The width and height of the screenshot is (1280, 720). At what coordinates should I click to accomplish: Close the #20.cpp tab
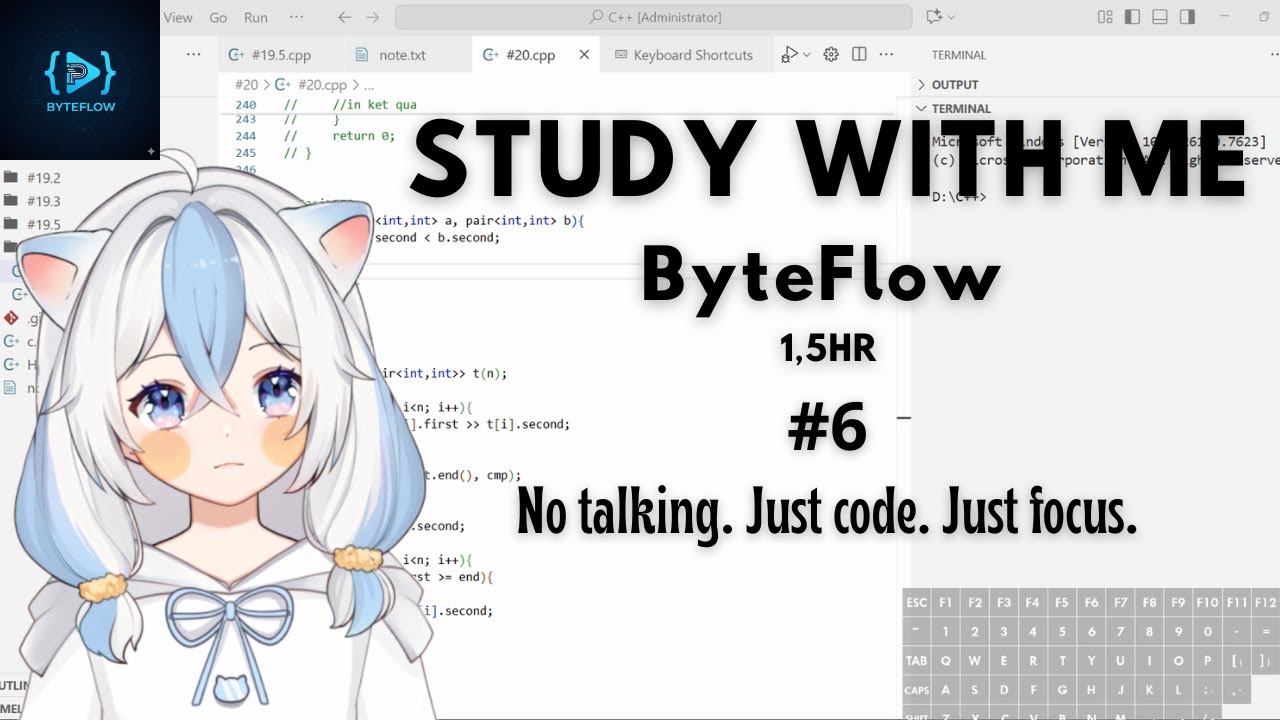(584, 55)
